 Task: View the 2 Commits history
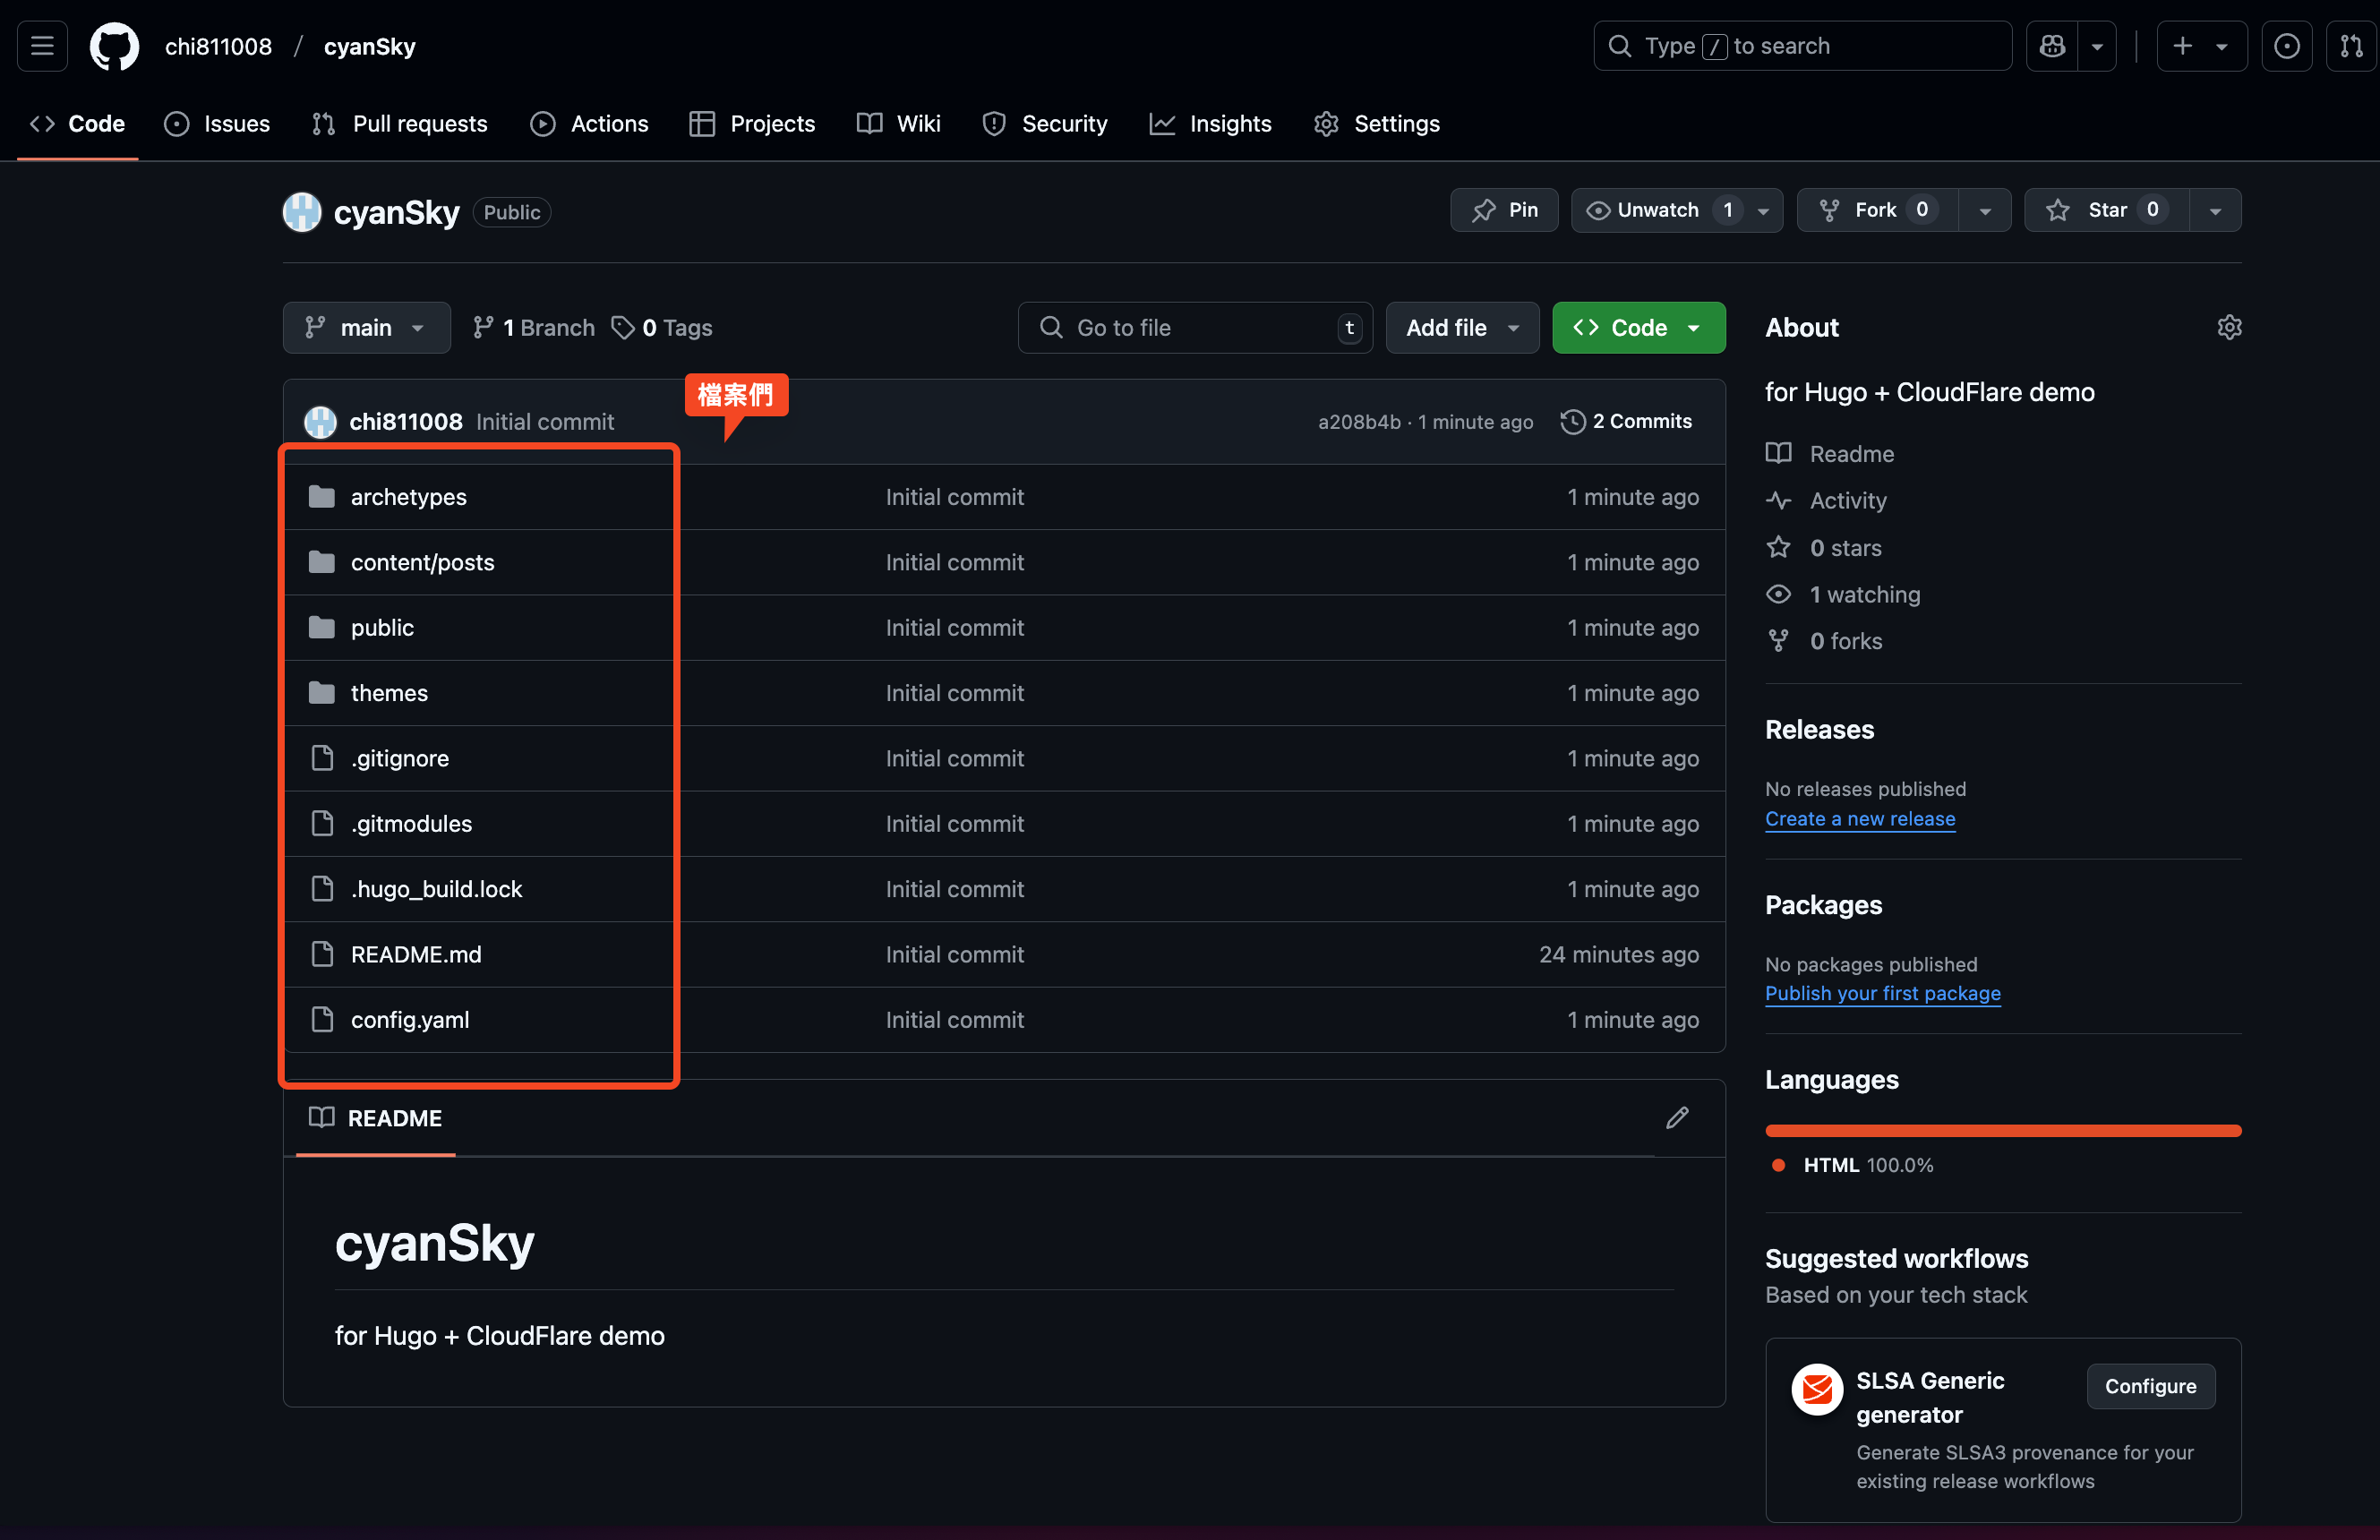[1625, 422]
